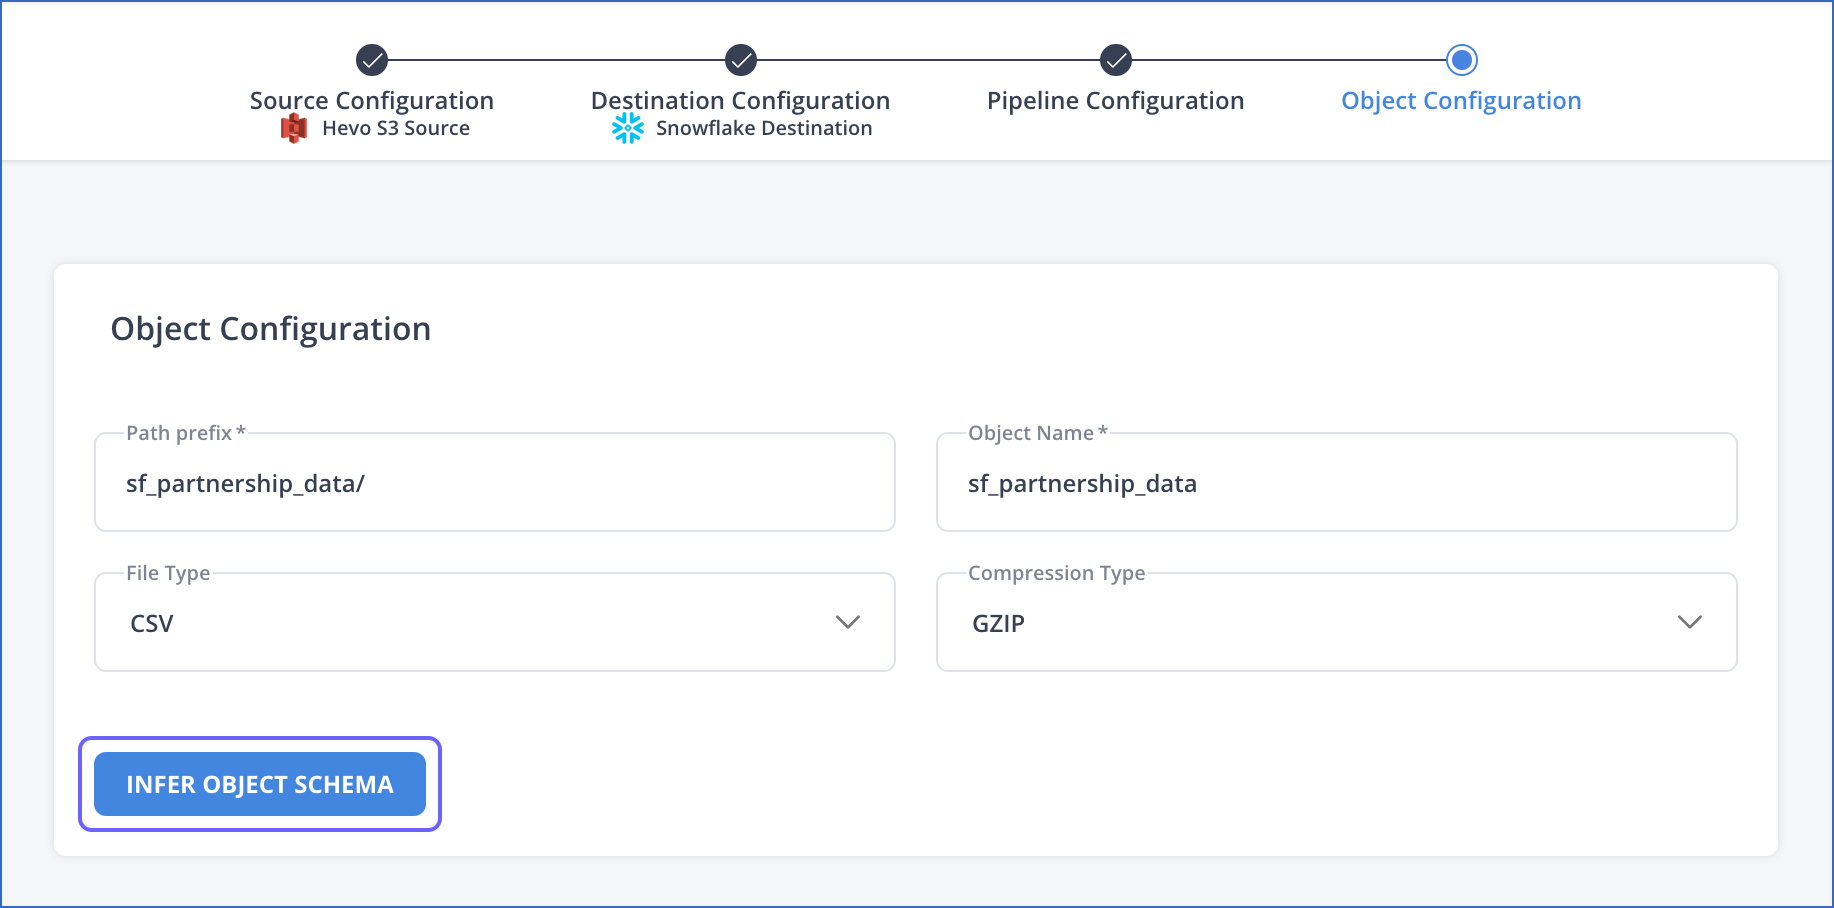Open the Compression Type dropdown showing GZIP
The width and height of the screenshot is (1834, 908).
(x=1337, y=622)
